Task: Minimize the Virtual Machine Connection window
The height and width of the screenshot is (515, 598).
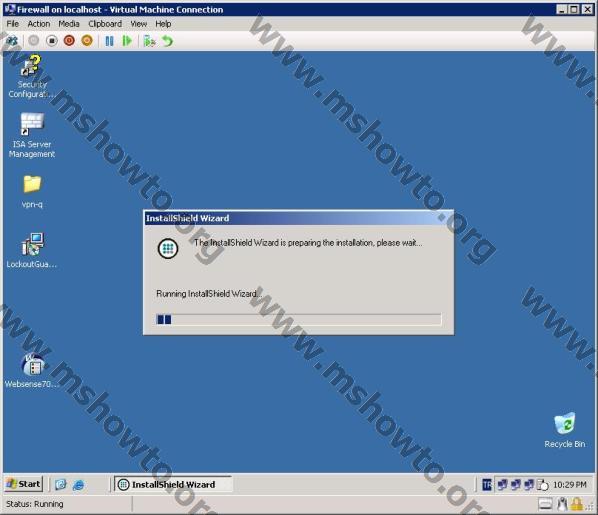Action: click(561, 10)
